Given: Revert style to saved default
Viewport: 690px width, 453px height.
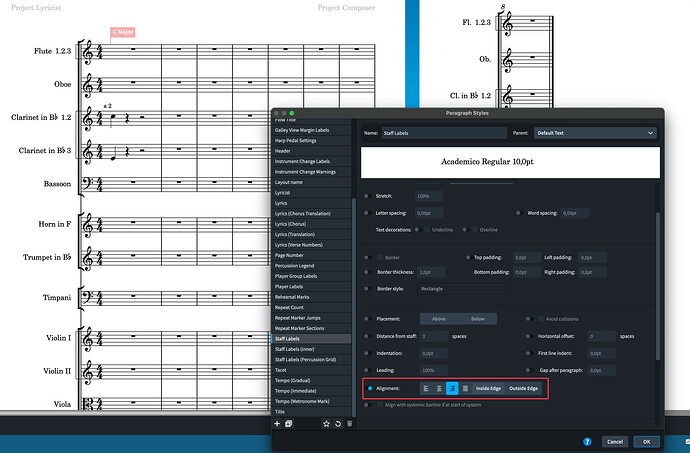Looking at the screenshot, I should coord(338,424).
